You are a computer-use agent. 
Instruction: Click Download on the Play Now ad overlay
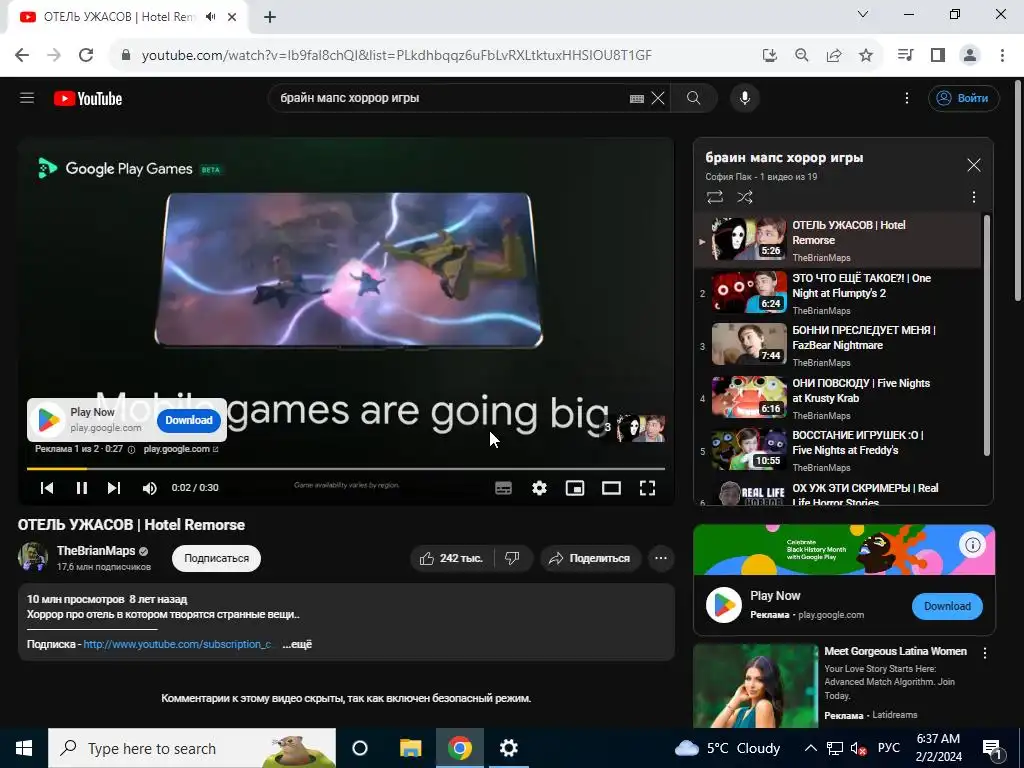[189, 420]
